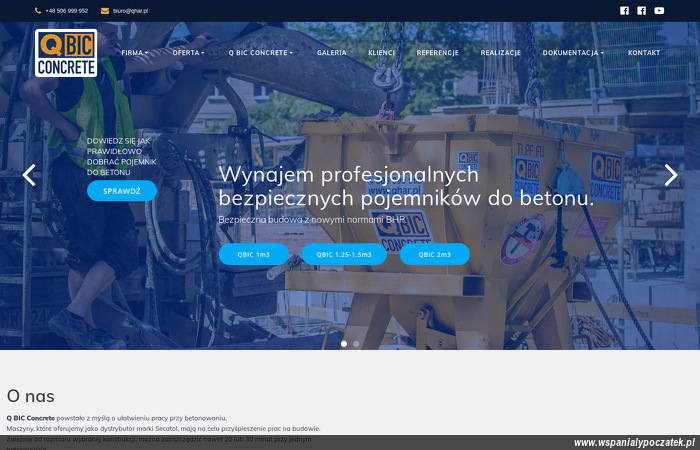Viewport: 700px width, 450px height.
Task: Go to next slide arrow
Action: click(671, 175)
